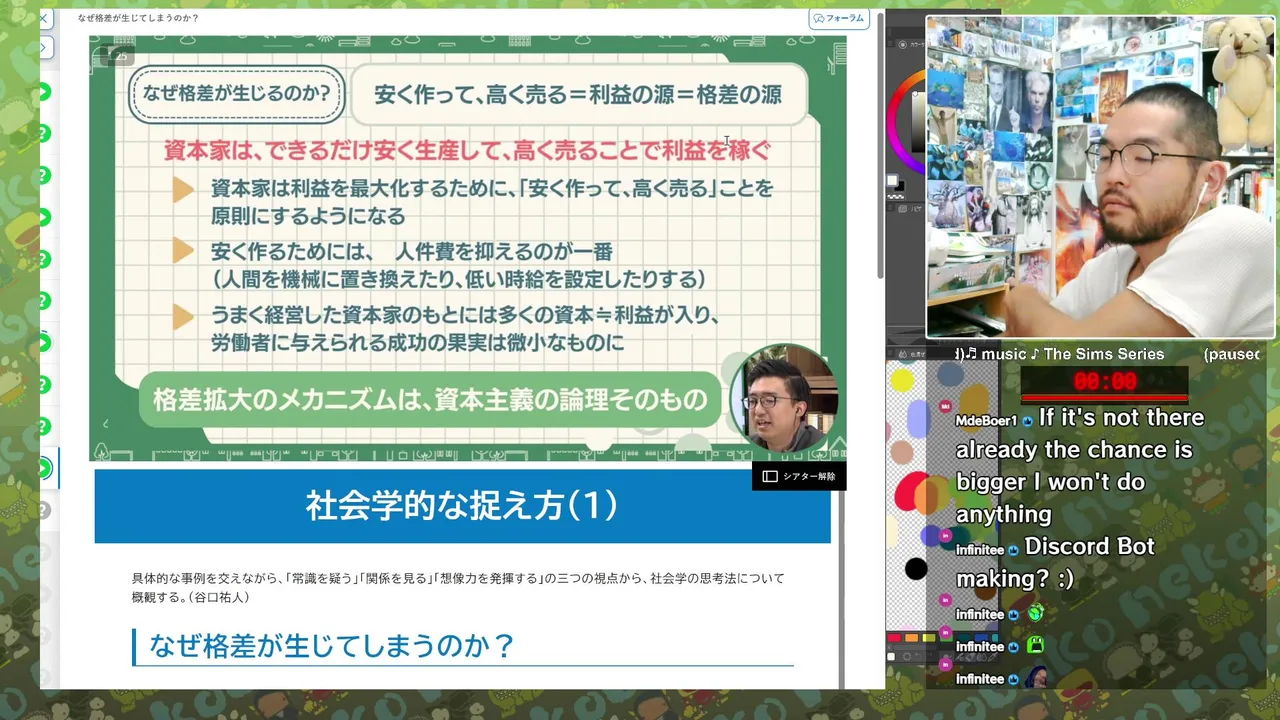Click the red 00:00 timer display
Viewport: 1280px width, 720px height.
pos(1104,381)
